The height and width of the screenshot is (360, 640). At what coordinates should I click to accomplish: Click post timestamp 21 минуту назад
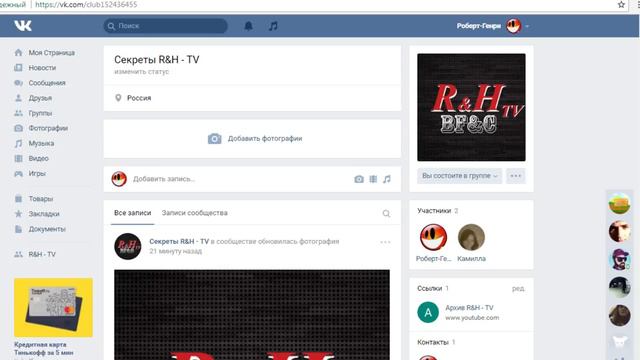coord(176,251)
